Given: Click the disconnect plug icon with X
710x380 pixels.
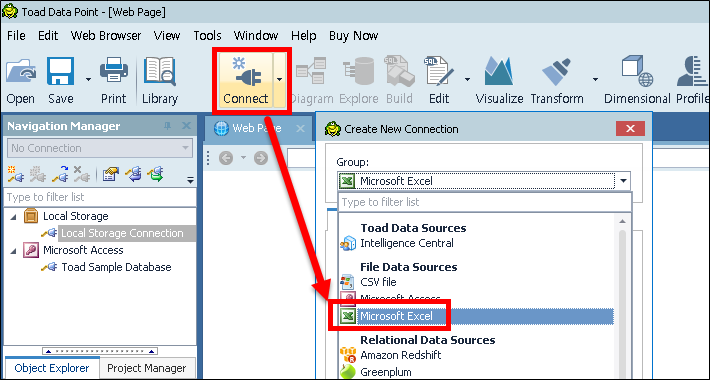Looking at the screenshot, I should tap(82, 174).
